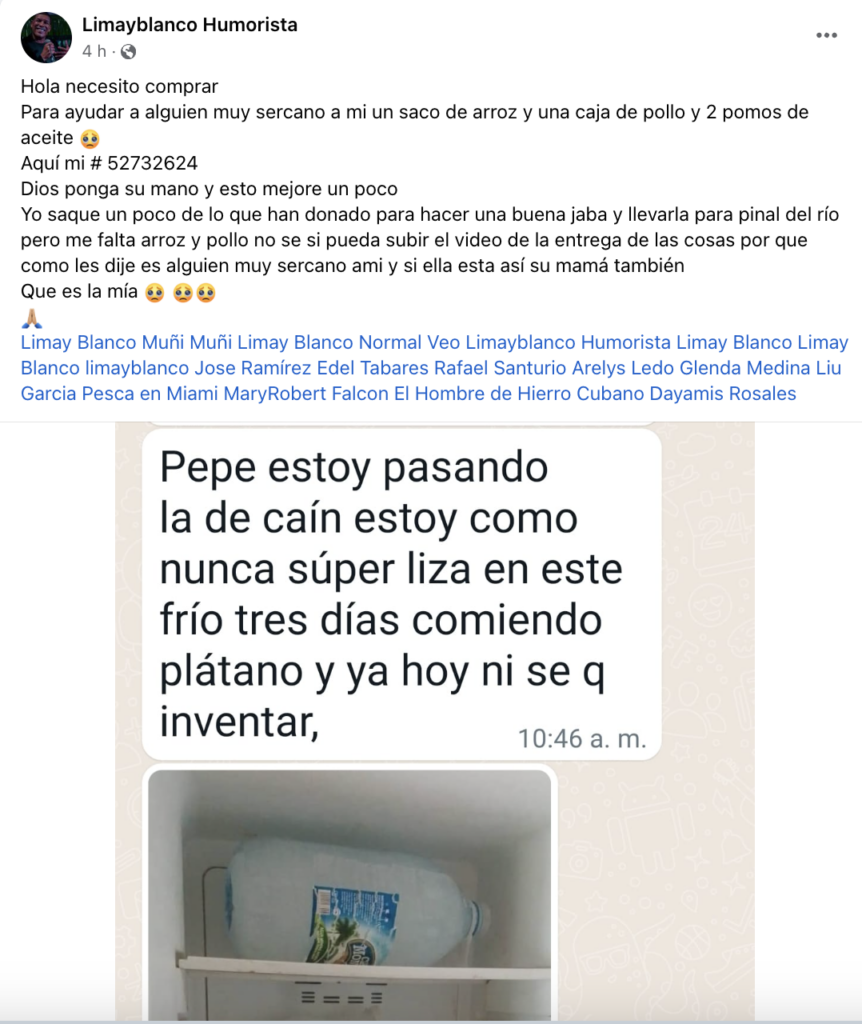Viewport: 862px width, 1024px height.
Task: Open tagged profile Glenda Medina
Action: [745, 368]
